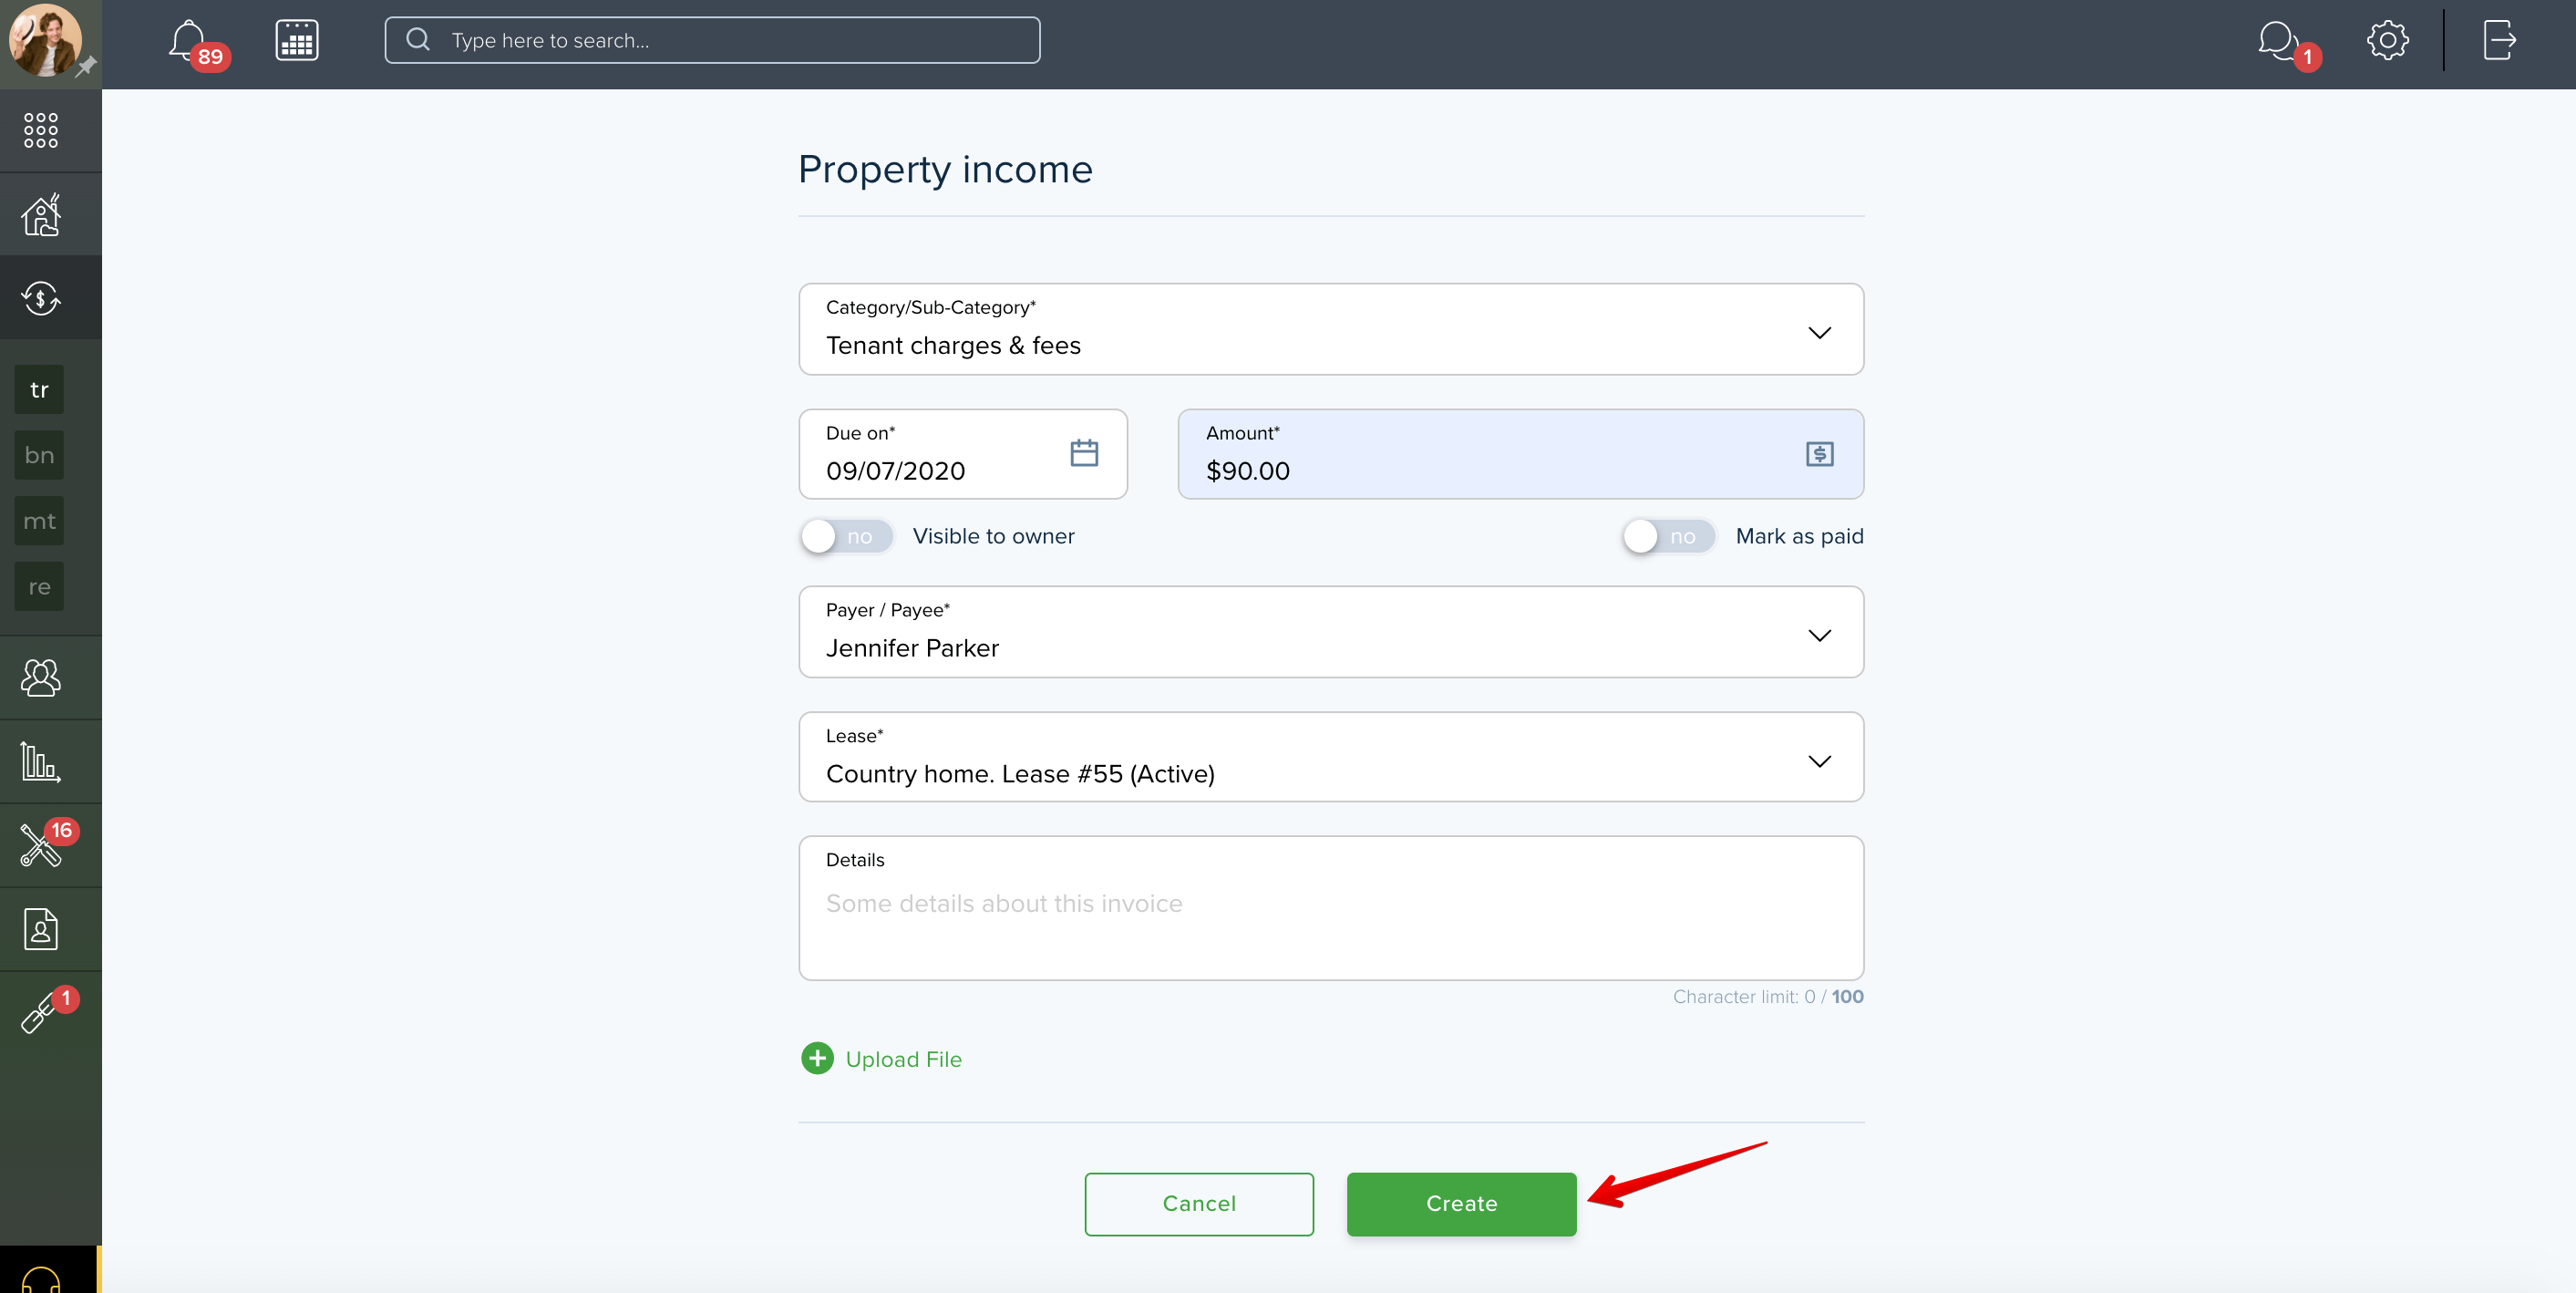Click the Cancel button
The image size is (2576, 1293).
point(1199,1204)
